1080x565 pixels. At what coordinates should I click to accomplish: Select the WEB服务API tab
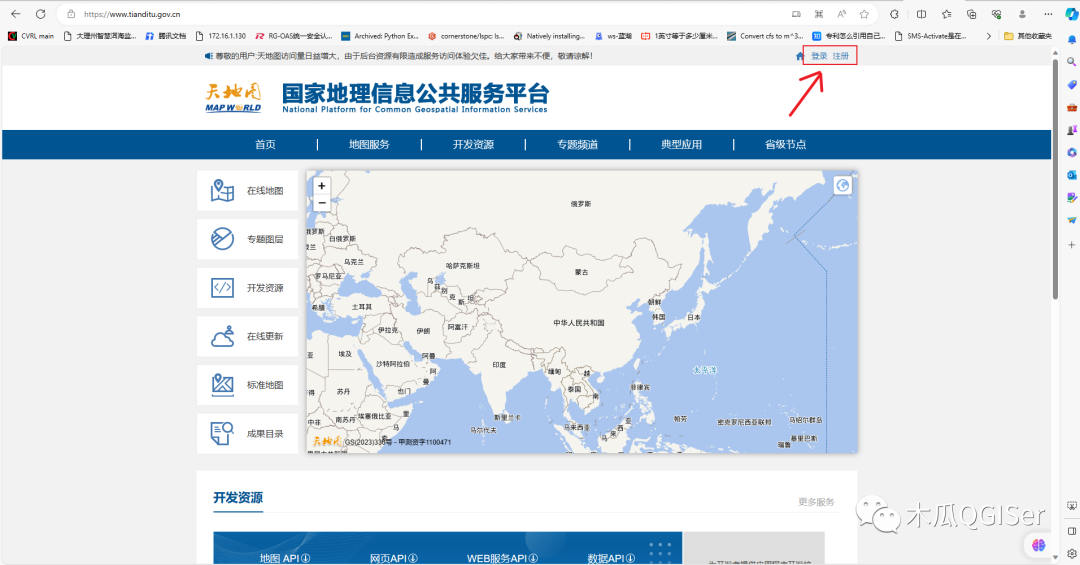pyautogui.click(x=502, y=558)
